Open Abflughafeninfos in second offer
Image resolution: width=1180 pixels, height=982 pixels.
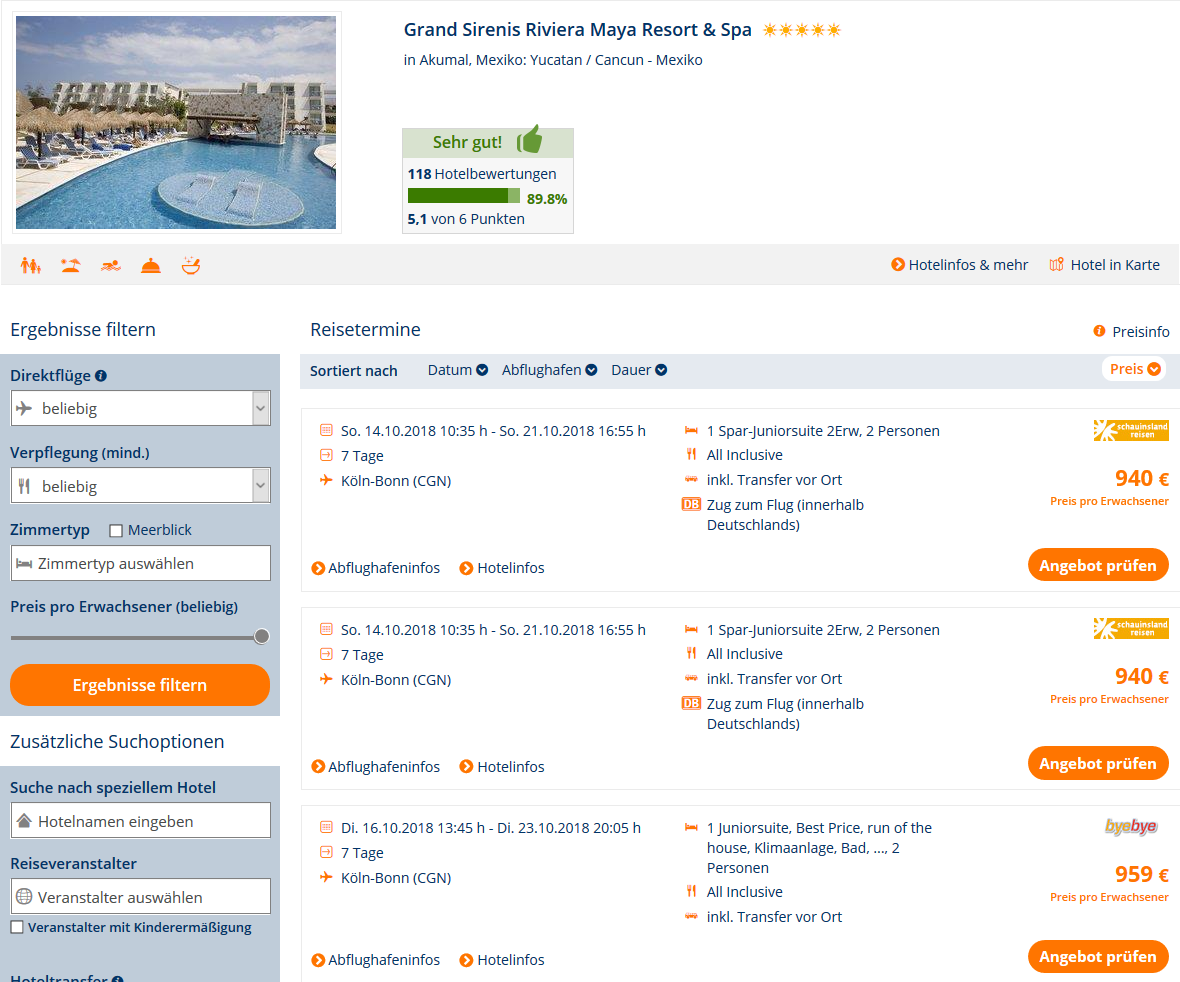376,767
